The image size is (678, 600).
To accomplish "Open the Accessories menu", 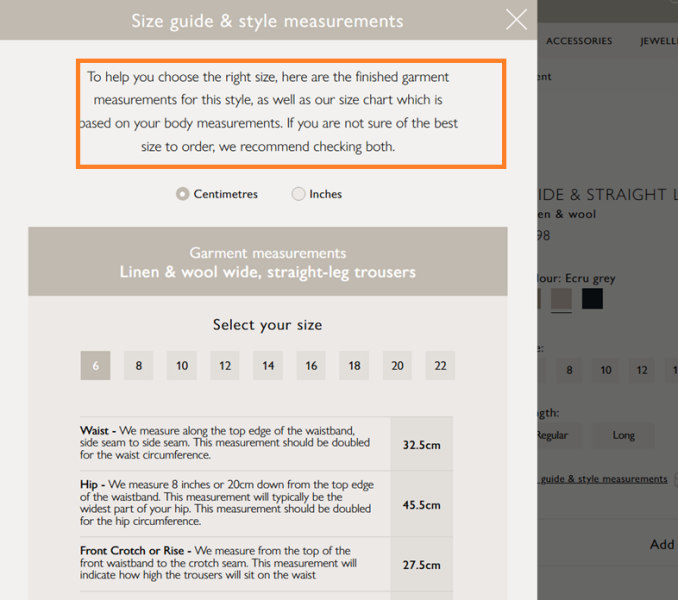I will pos(579,41).
